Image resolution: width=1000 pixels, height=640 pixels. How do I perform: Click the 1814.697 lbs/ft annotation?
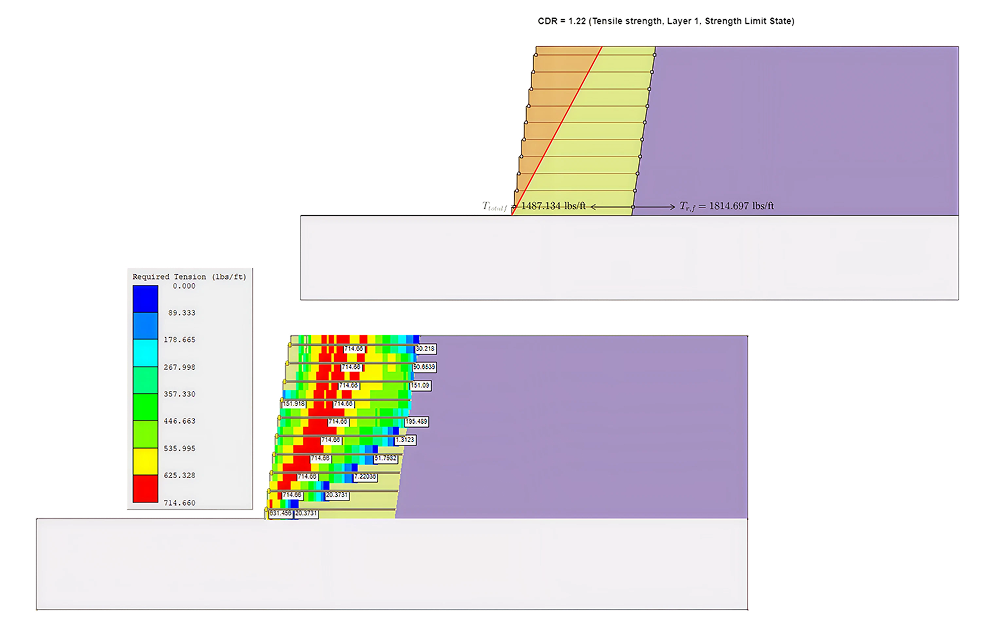(727, 206)
